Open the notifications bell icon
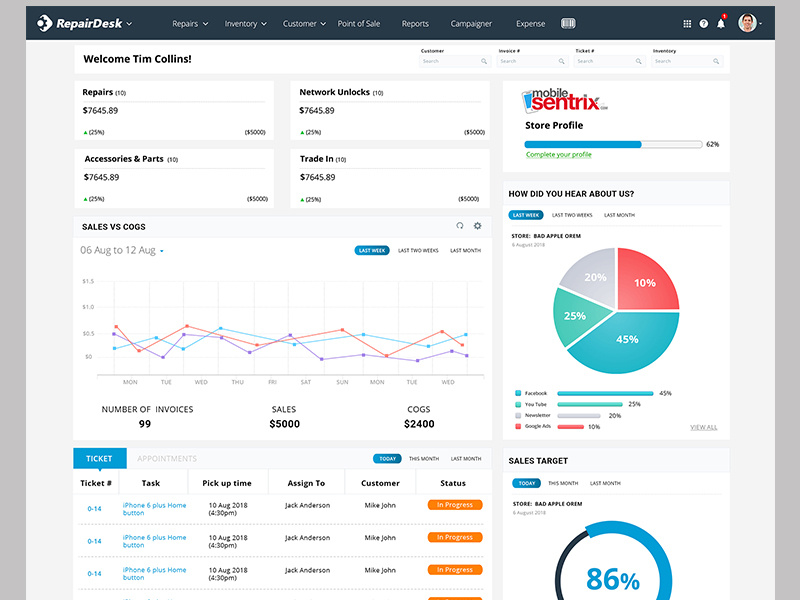This screenshot has width=800, height=600. [721, 23]
